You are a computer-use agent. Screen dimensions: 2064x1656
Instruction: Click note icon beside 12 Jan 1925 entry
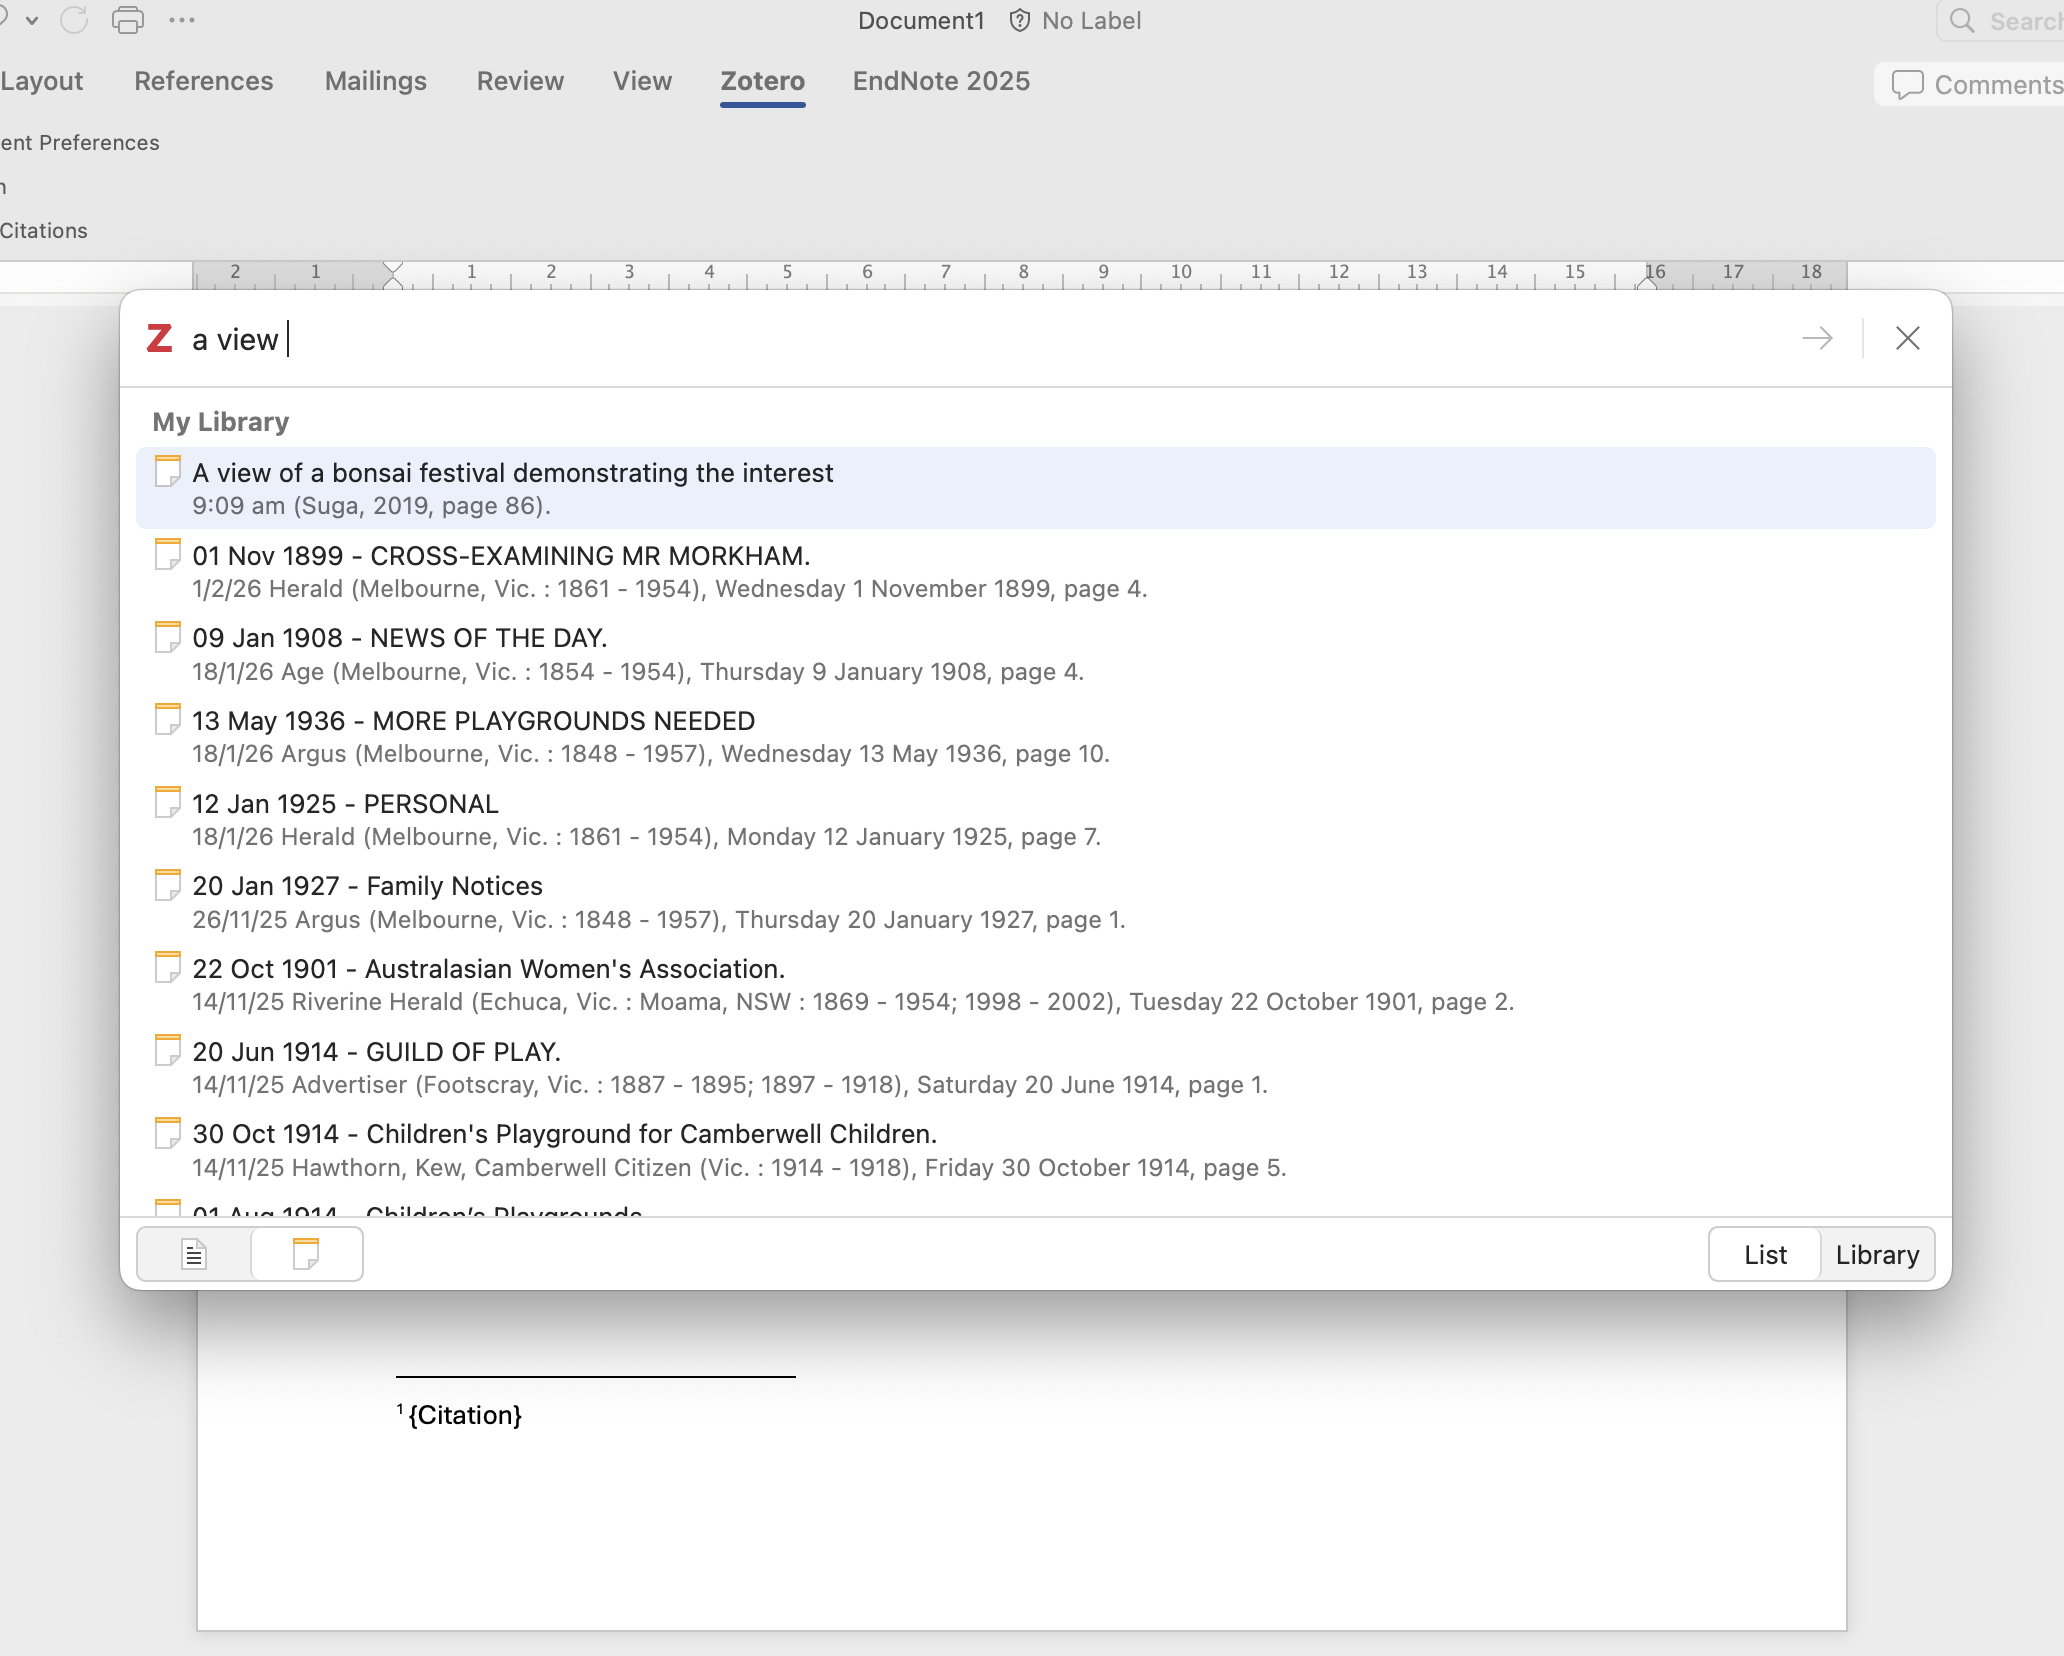(168, 802)
